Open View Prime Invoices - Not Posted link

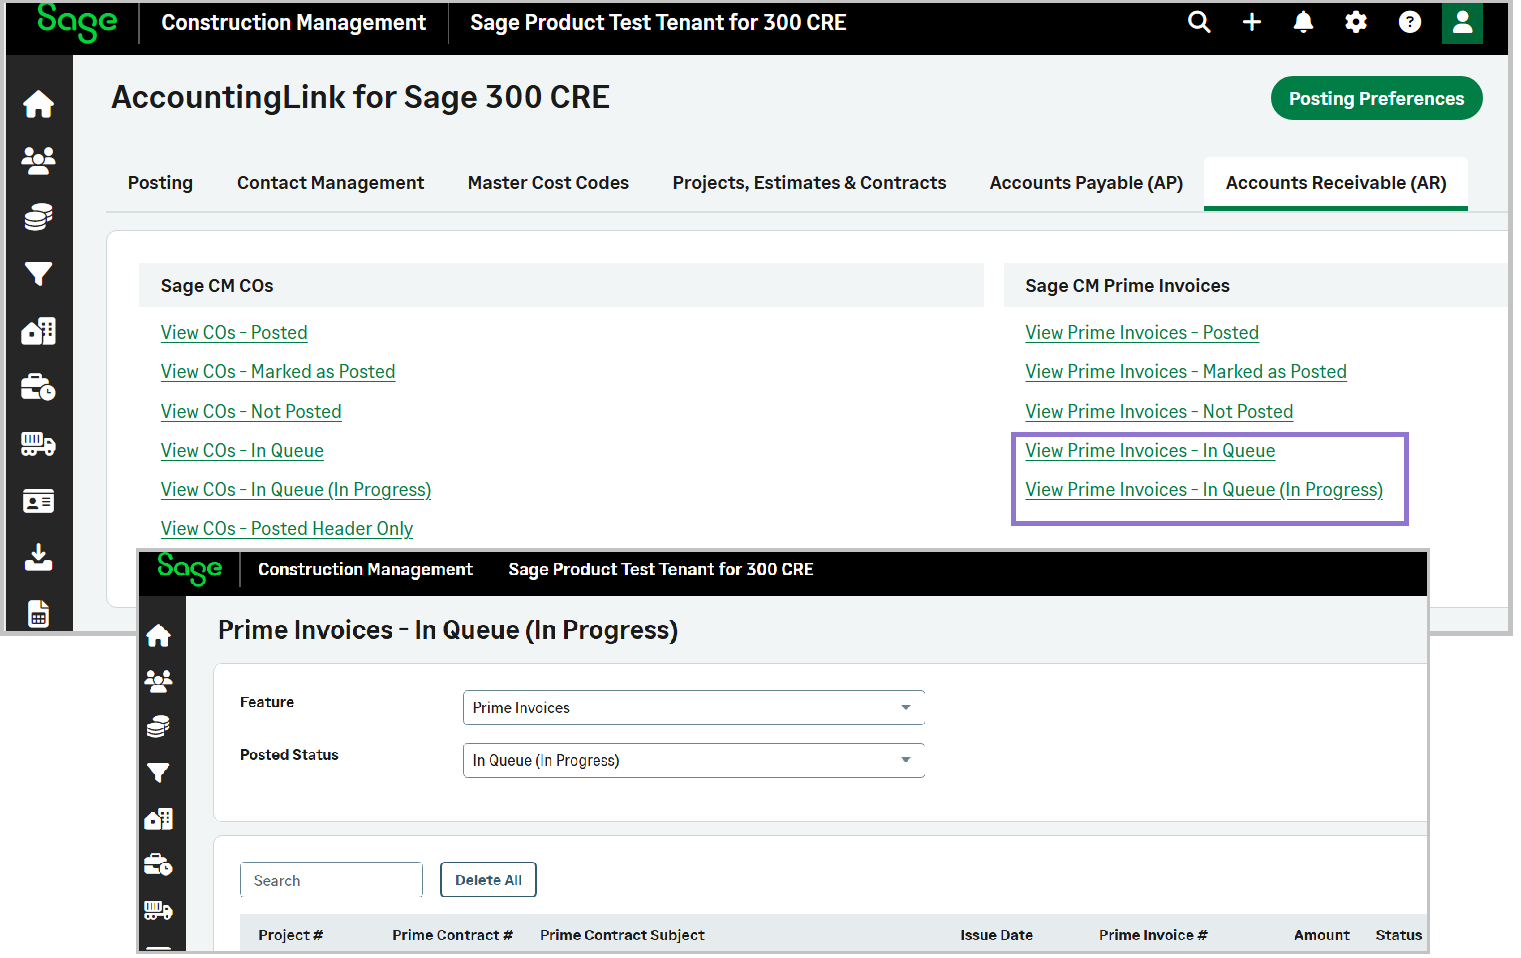tap(1159, 412)
